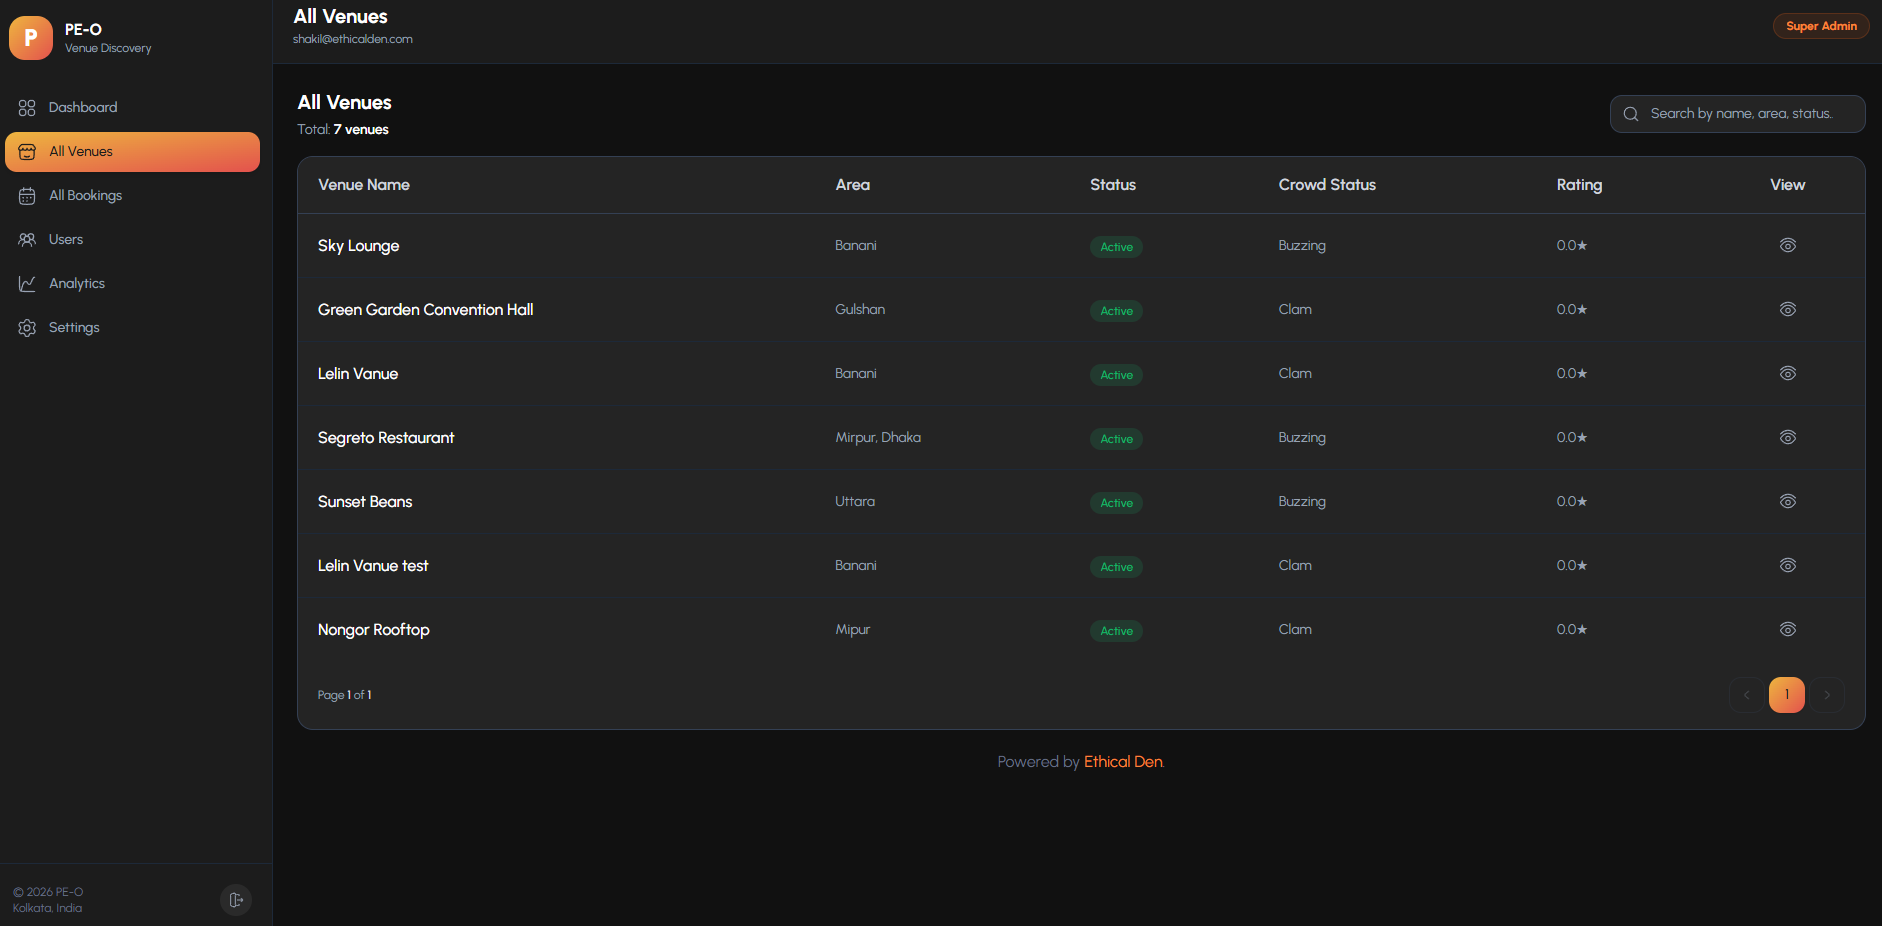Go to next page chevron
Screen dimensions: 1882x926
coord(1827,695)
